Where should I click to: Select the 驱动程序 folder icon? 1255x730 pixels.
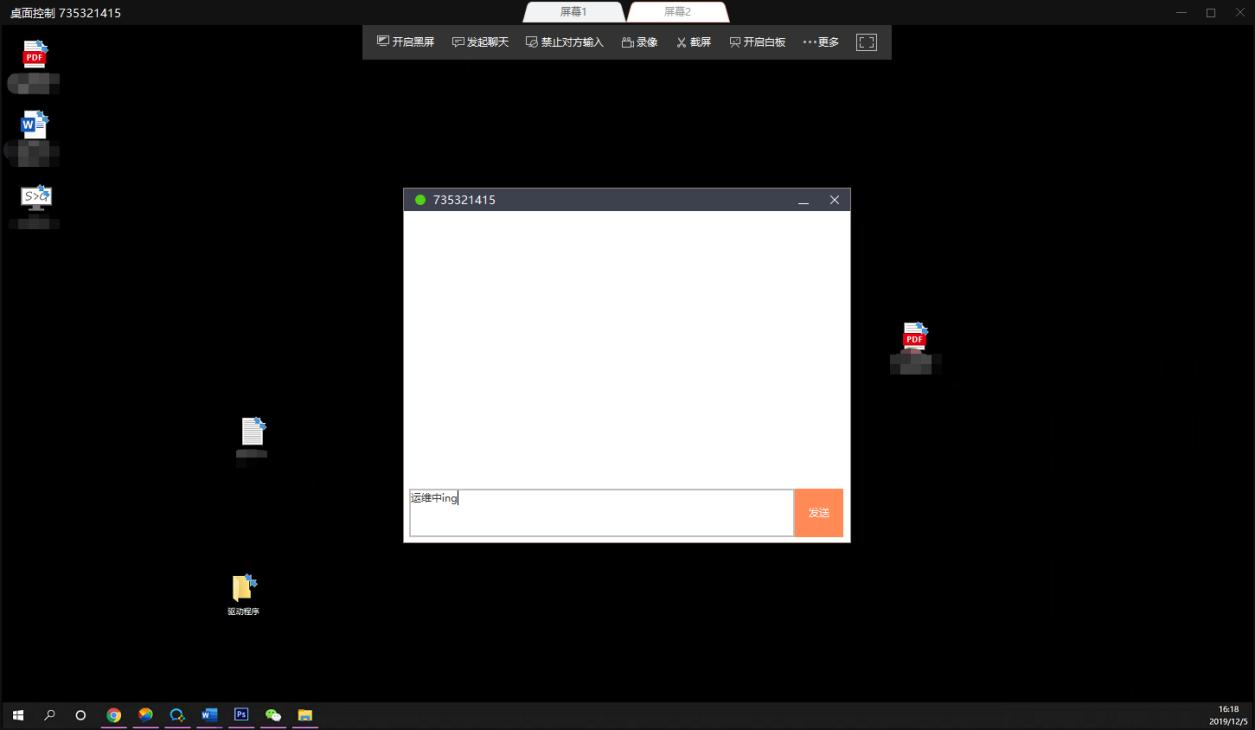[243, 595]
